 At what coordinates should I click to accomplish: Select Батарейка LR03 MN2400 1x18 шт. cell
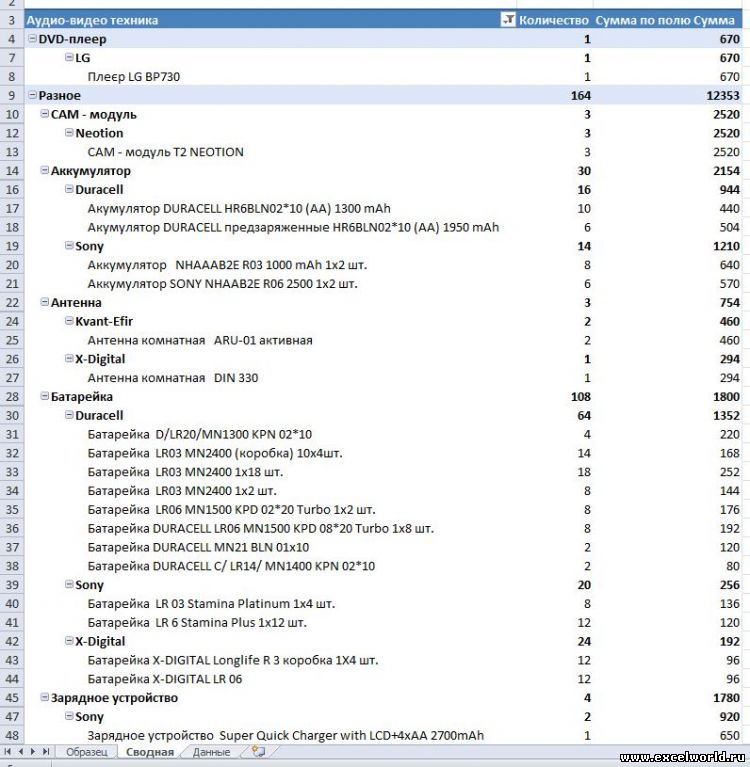pos(185,472)
